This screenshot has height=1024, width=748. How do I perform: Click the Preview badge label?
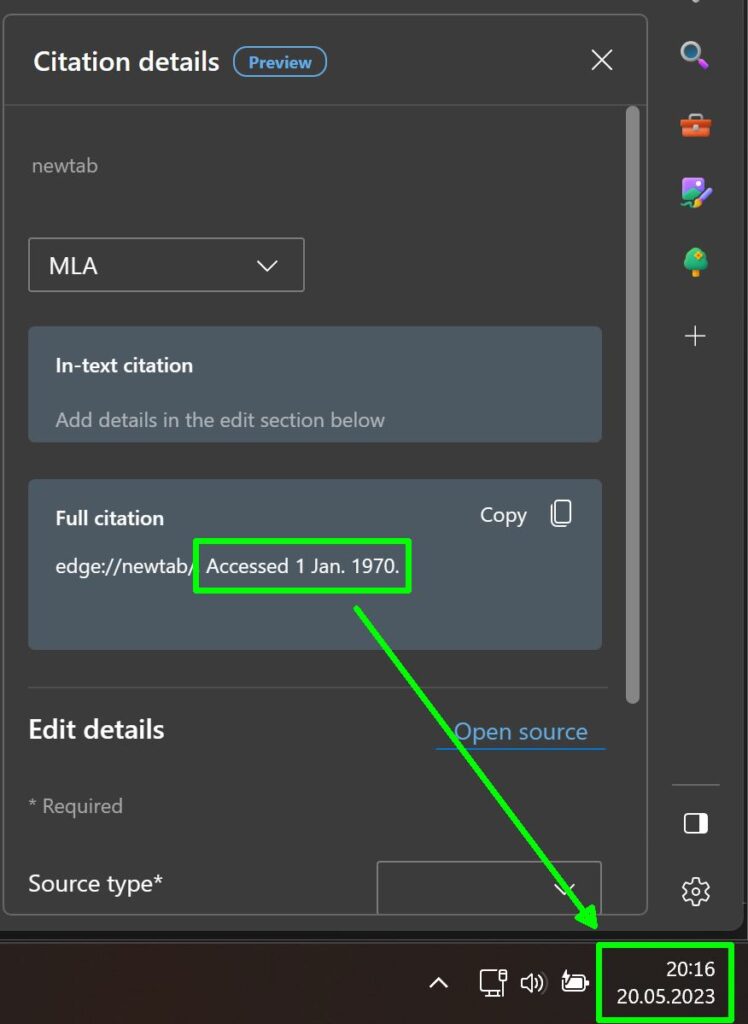click(280, 62)
